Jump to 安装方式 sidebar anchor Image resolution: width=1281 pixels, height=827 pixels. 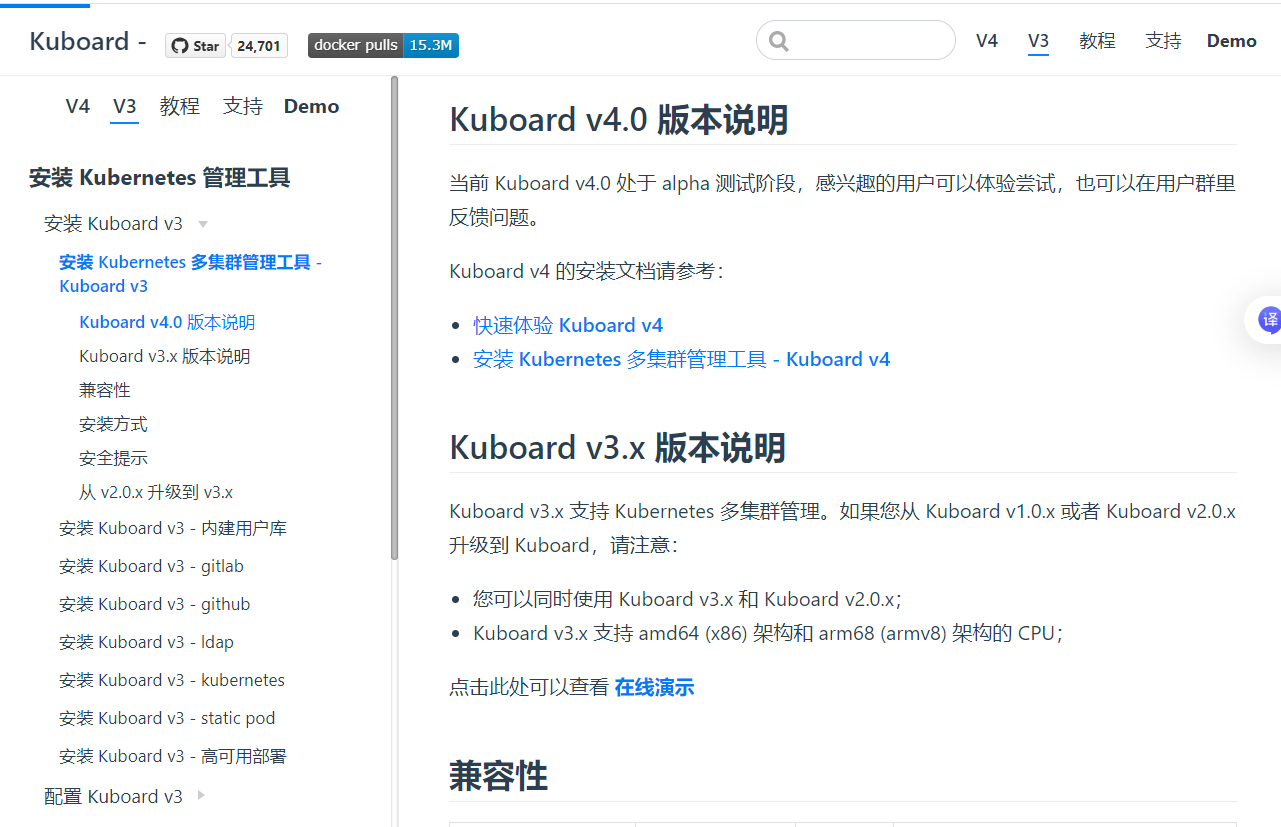pyautogui.click(x=113, y=424)
